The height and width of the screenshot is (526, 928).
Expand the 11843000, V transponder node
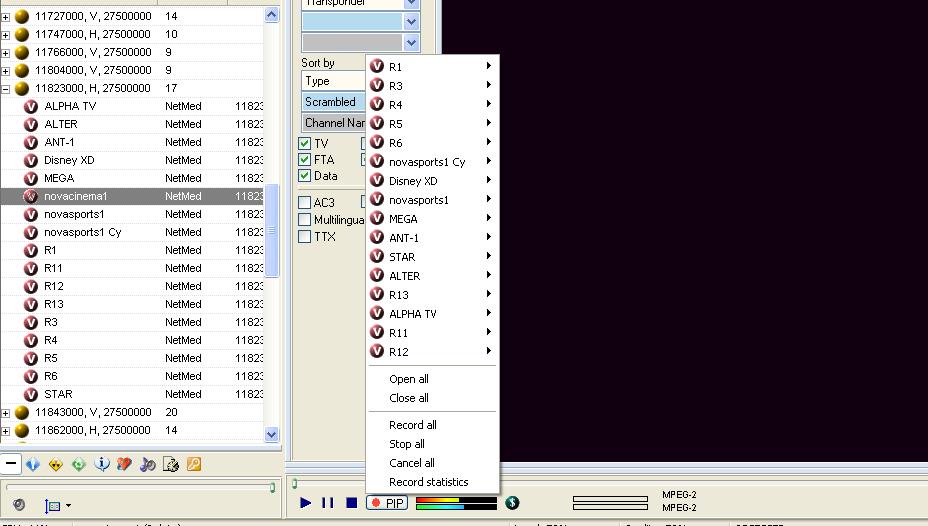[x=5, y=413]
